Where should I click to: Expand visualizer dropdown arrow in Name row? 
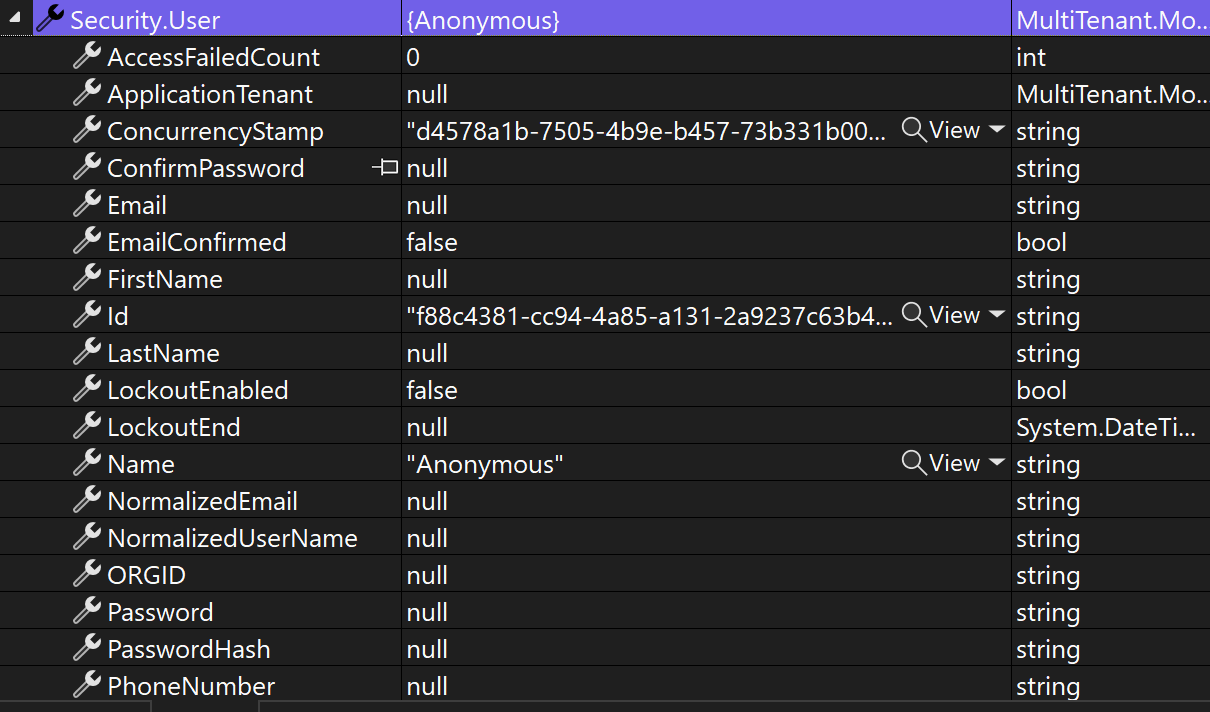996,463
